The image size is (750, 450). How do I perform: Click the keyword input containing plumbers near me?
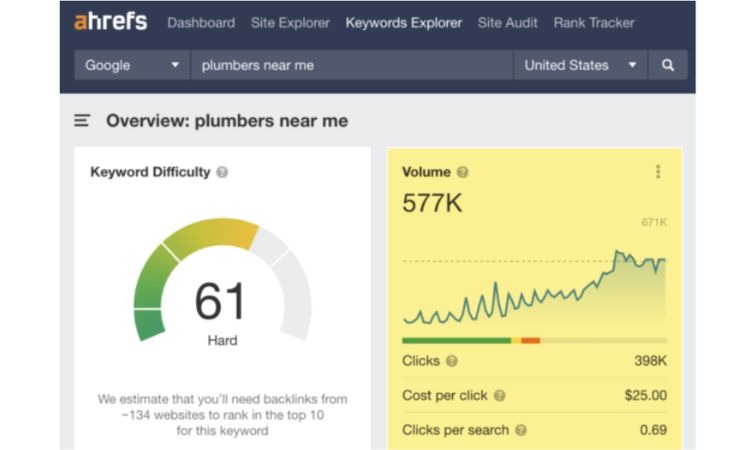tap(350, 66)
